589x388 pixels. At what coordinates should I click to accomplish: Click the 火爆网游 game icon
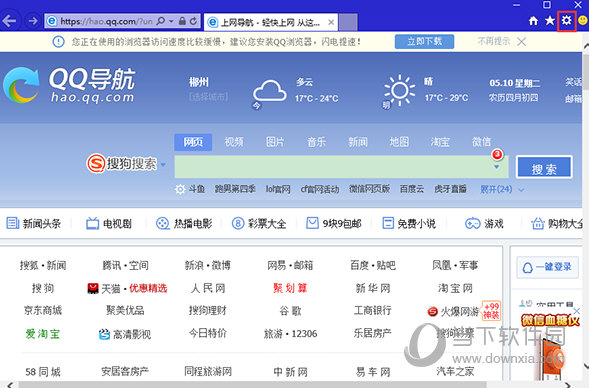(x=433, y=311)
